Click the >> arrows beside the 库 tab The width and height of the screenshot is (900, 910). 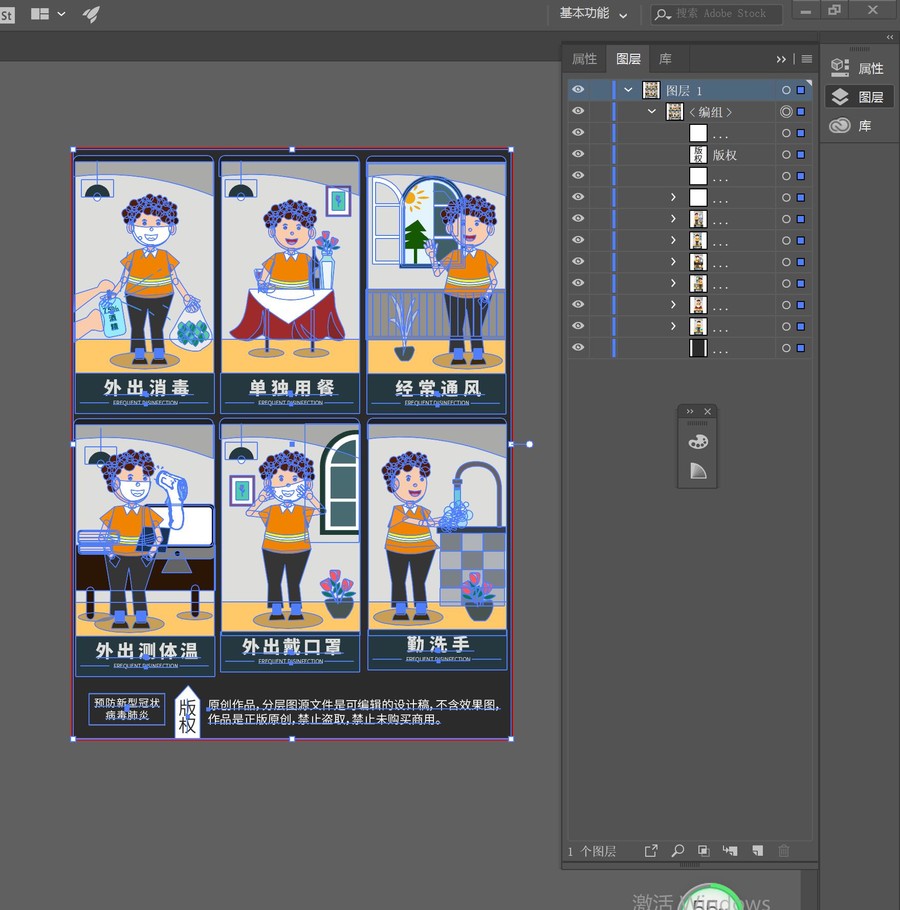pyautogui.click(x=781, y=59)
